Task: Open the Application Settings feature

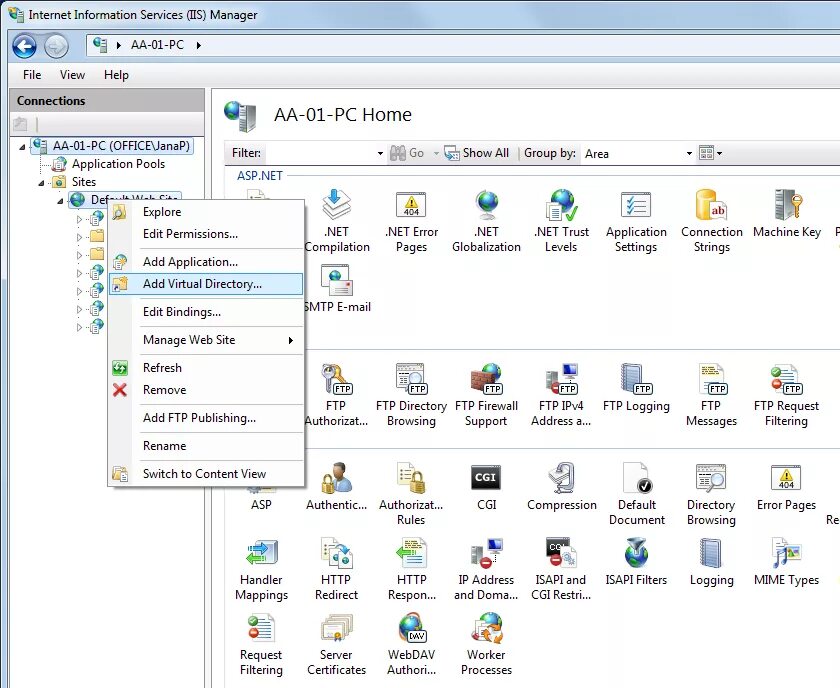Action: pos(636,221)
